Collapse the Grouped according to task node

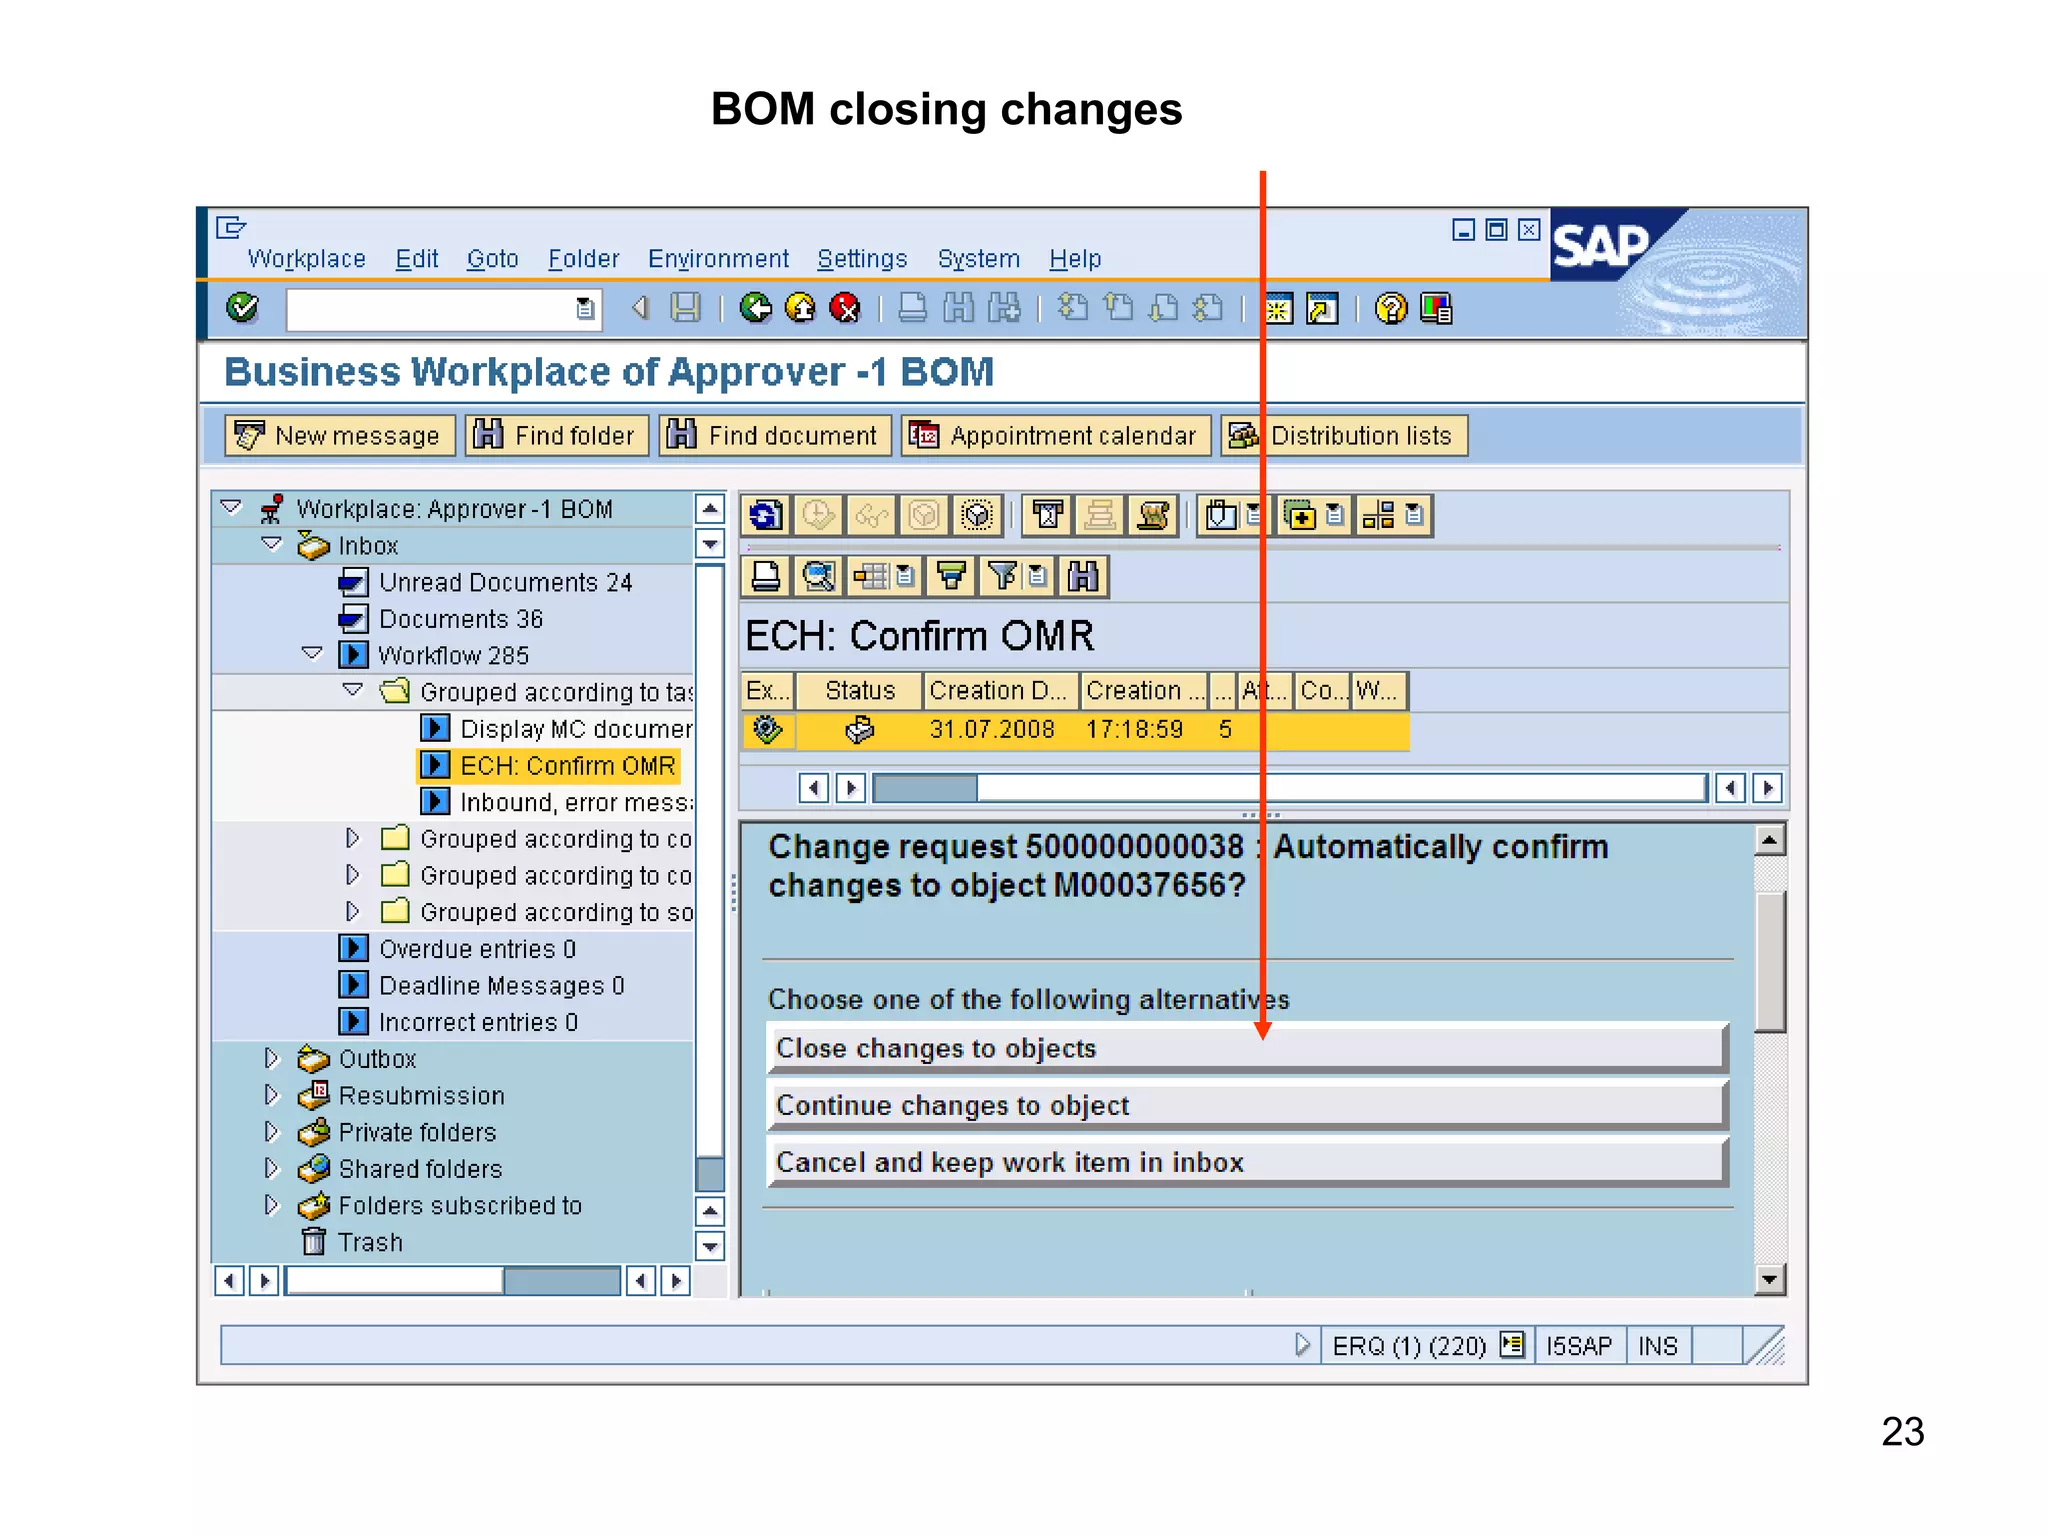click(x=353, y=690)
